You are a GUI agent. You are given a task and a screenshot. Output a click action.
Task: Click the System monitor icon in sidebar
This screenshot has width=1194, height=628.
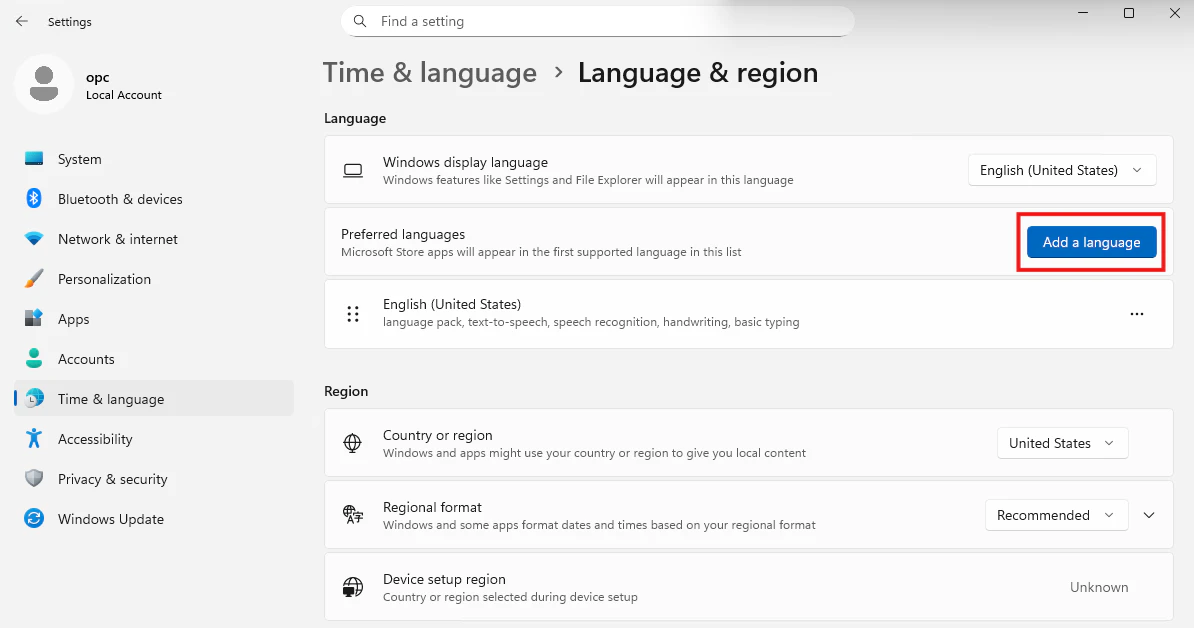(34, 158)
